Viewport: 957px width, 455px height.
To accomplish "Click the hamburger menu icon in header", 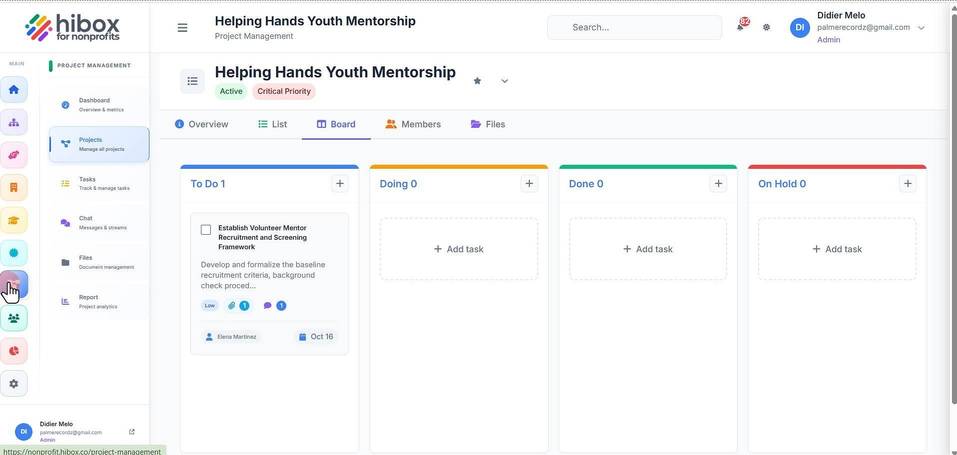I will point(182,27).
